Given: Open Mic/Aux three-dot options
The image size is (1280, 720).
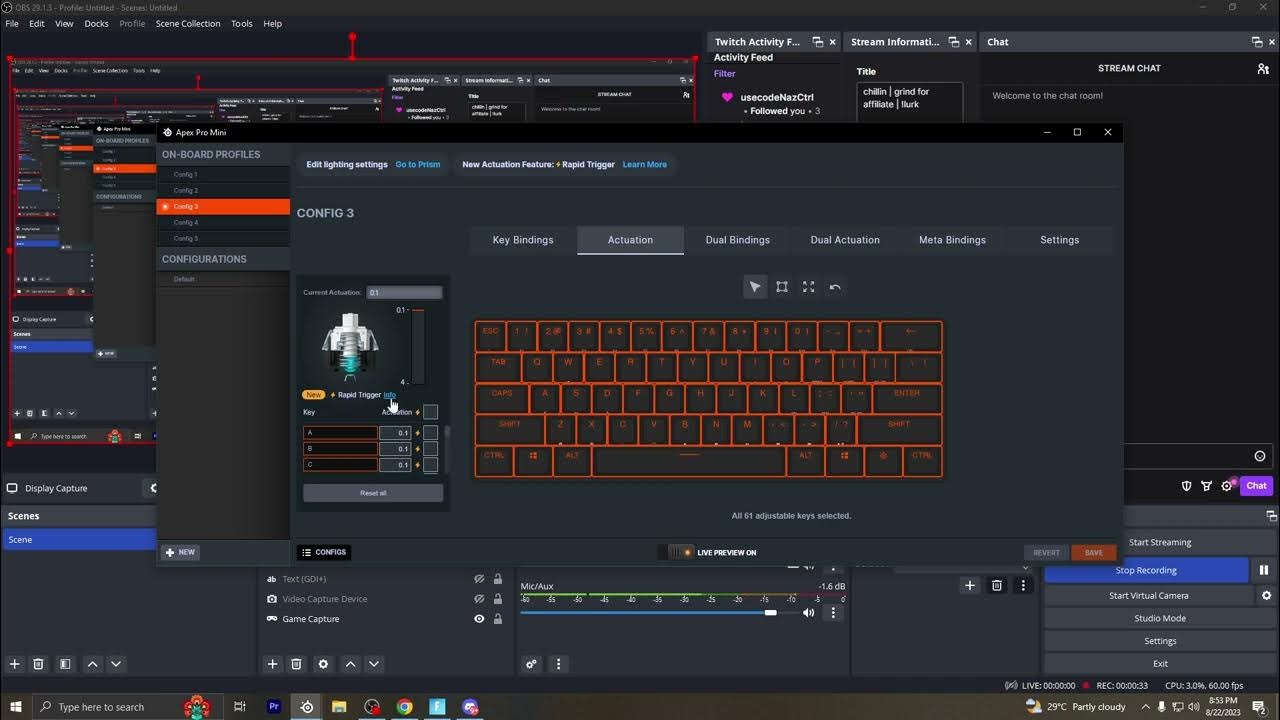Looking at the screenshot, I should [833, 613].
